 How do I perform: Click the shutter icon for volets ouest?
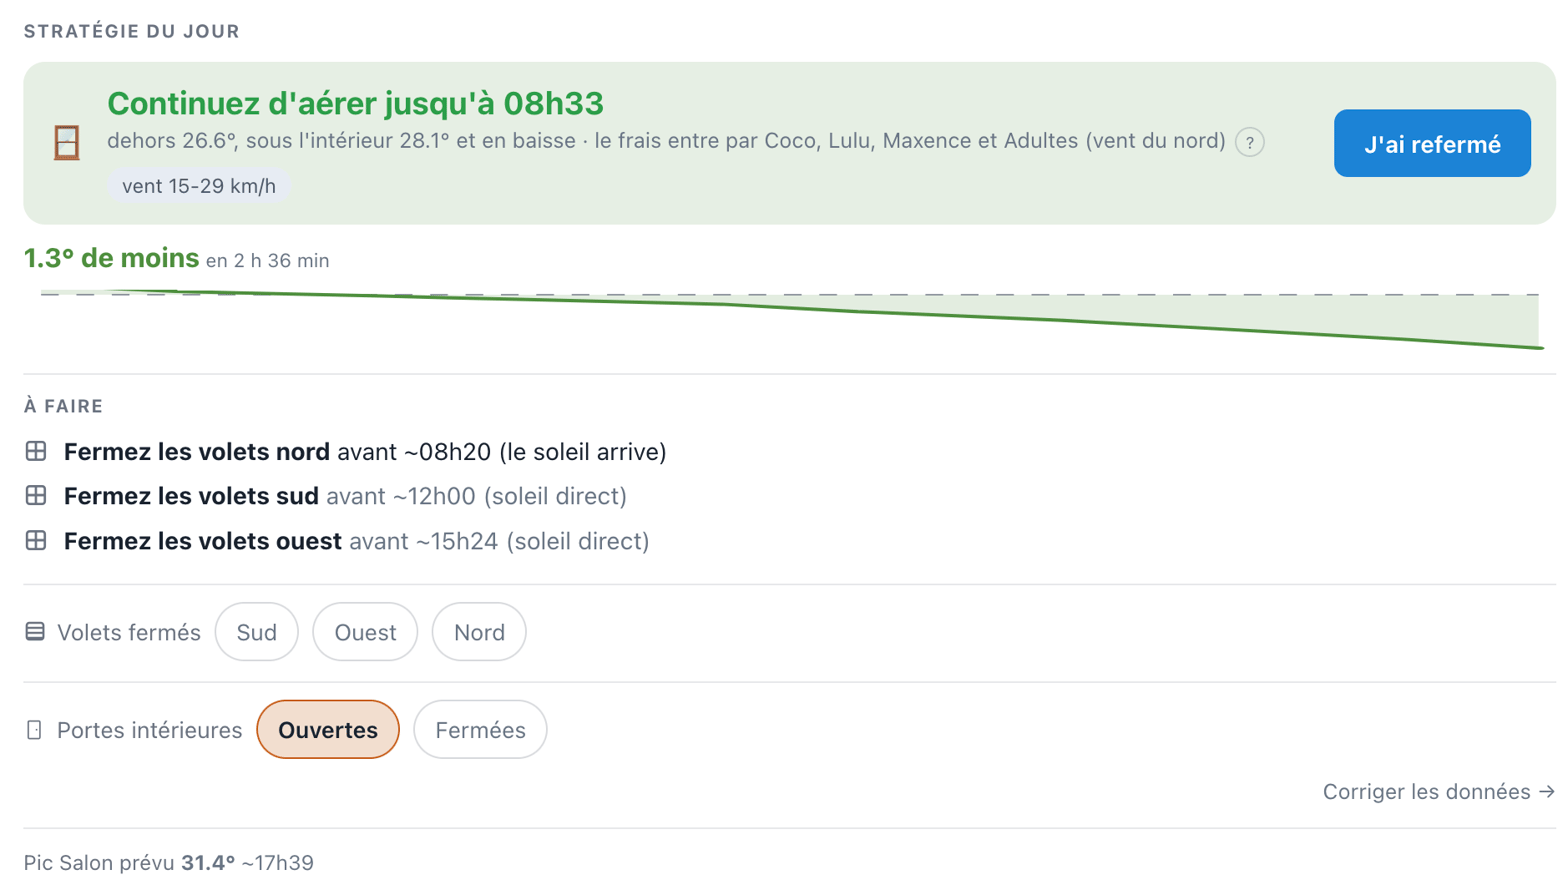point(36,540)
